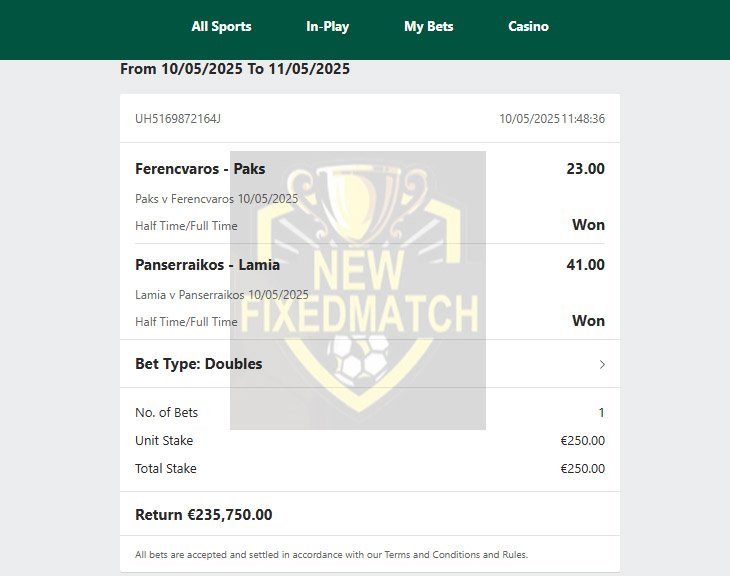Click the From 10/05/2025 To 11/05/2025 date range
Viewport: 730px width, 576px height.
(235, 69)
